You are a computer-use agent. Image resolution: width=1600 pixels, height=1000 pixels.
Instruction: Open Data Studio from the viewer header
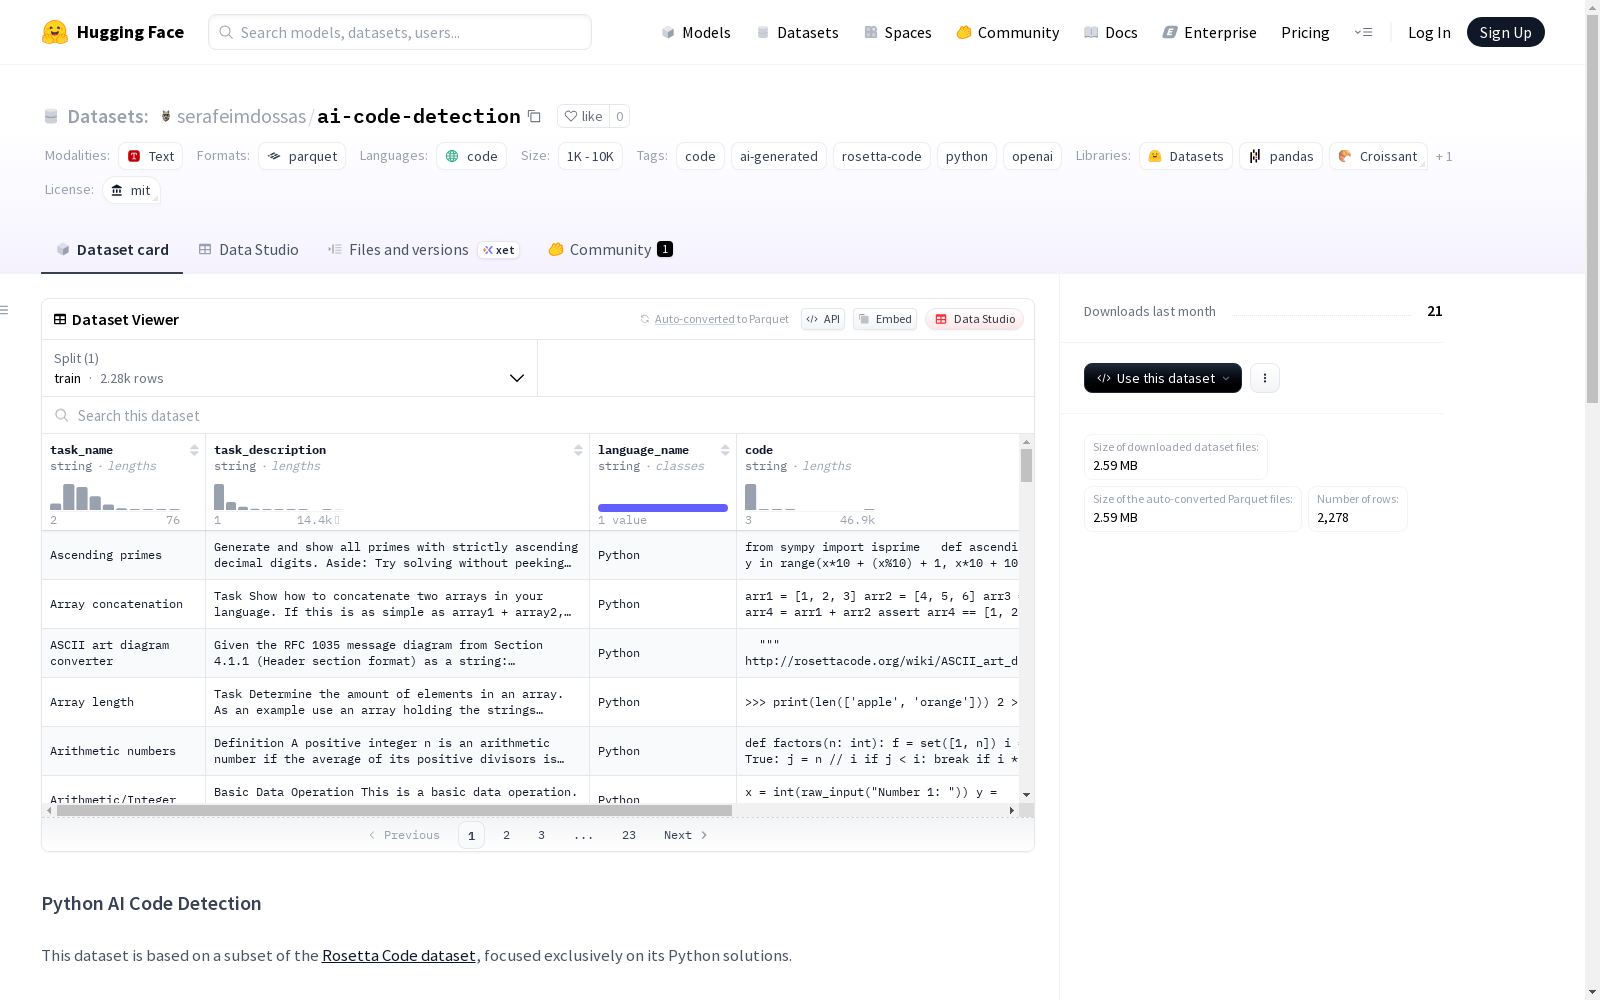[975, 319]
